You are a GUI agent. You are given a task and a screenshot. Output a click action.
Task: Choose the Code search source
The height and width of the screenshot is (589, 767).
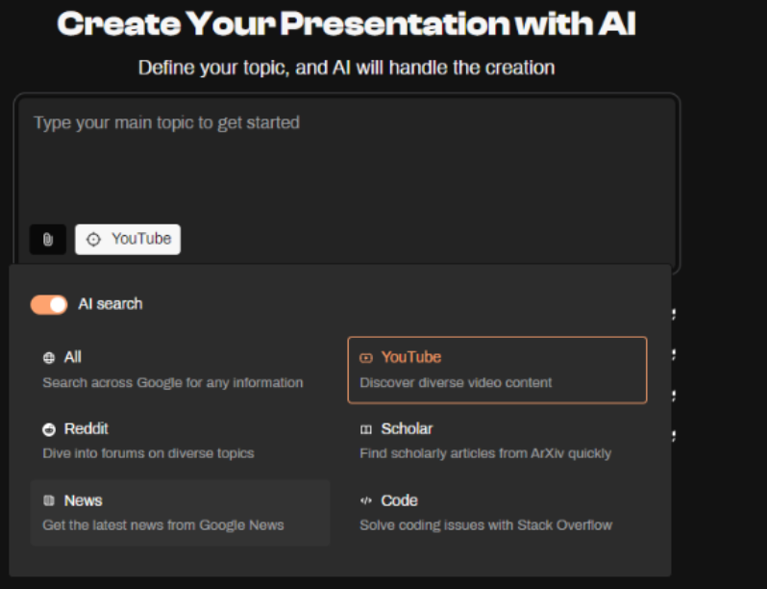(497, 513)
